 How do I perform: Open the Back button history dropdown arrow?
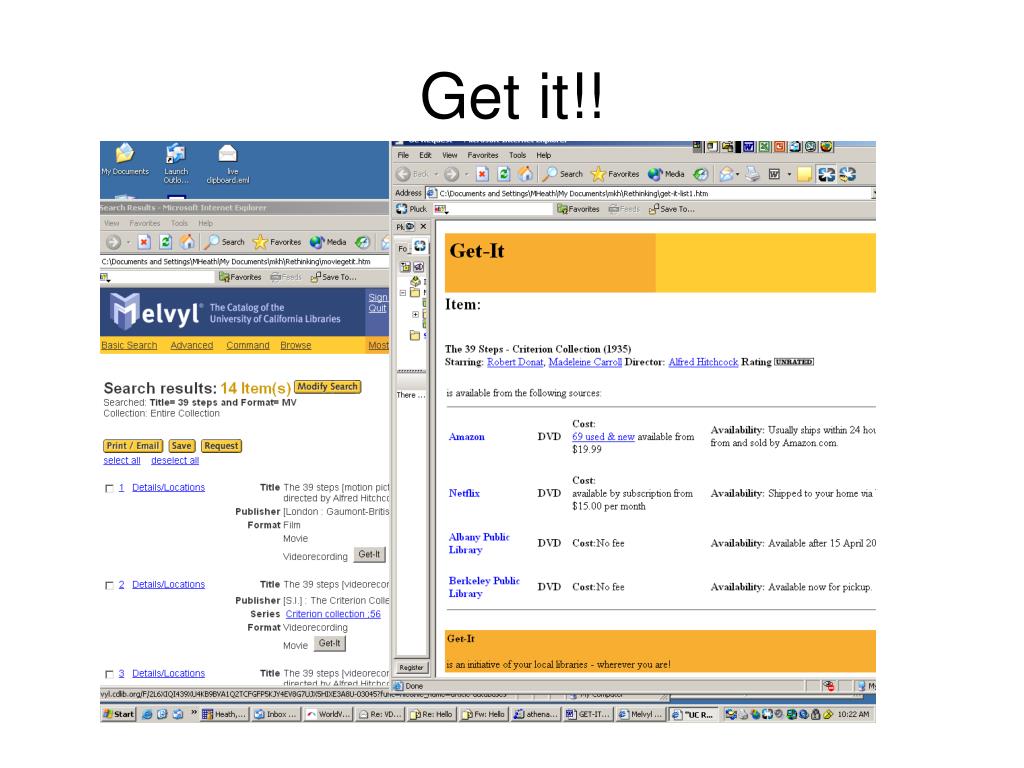pos(436,174)
